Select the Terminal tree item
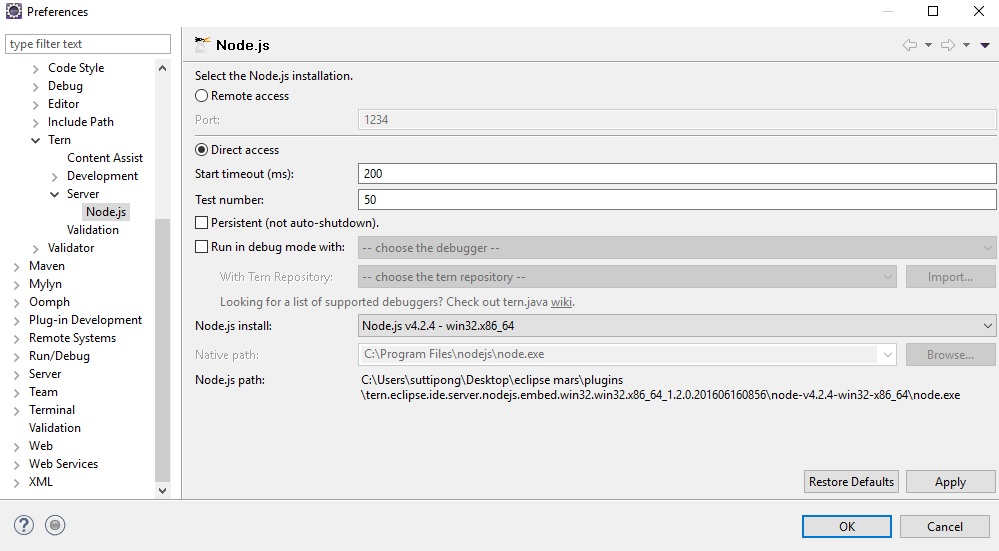Image resolution: width=999 pixels, height=551 pixels. (x=52, y=410)
